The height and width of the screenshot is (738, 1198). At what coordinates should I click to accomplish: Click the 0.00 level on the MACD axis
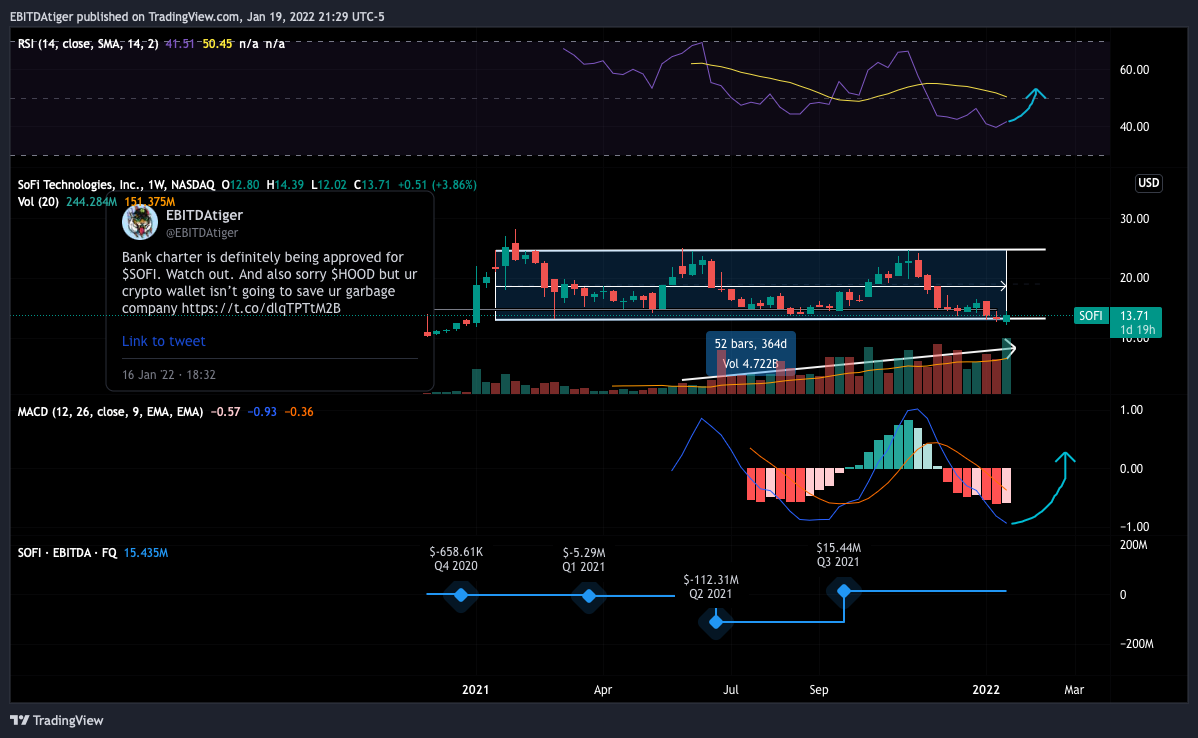[x=1131, y=468]
